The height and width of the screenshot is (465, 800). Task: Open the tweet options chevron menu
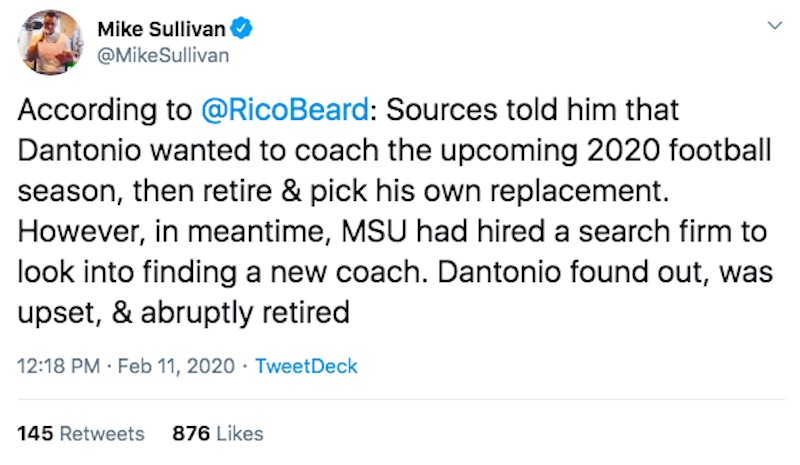pyautogui.click(x=774, y=26)
